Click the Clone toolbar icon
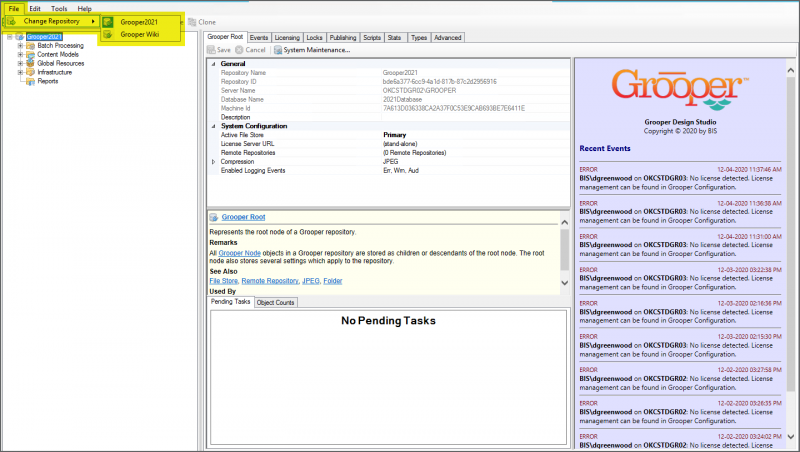The height and width of the screenshot is (452, 800). [x=192, y=22]
